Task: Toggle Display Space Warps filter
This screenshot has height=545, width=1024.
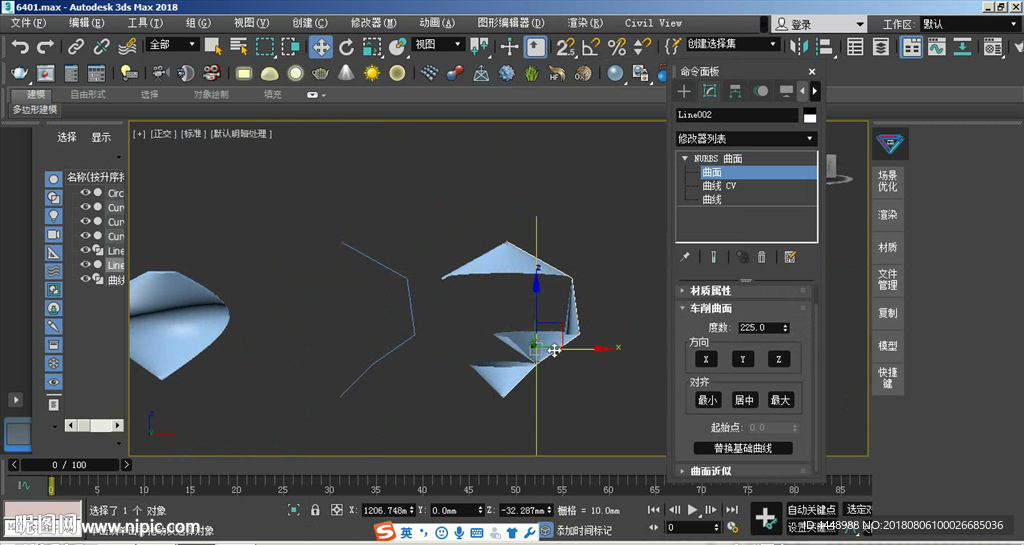Action: (x=54, y=271)
